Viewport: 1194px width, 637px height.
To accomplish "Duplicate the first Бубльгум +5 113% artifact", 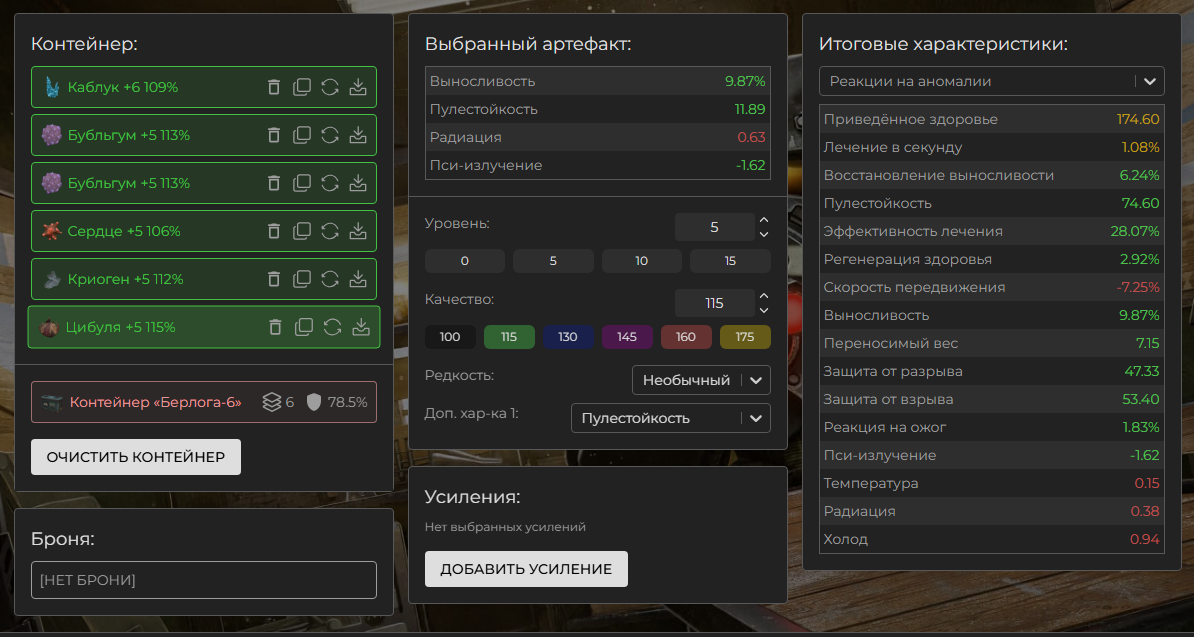I will coord(302,135).
